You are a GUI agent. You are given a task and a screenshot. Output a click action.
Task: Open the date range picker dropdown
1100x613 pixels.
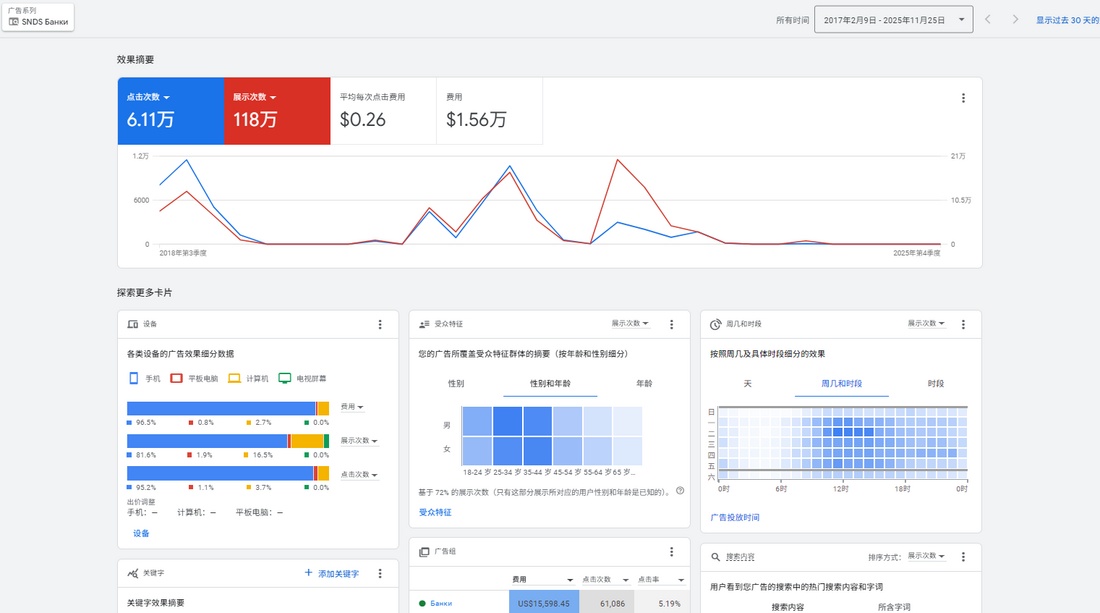893,20
